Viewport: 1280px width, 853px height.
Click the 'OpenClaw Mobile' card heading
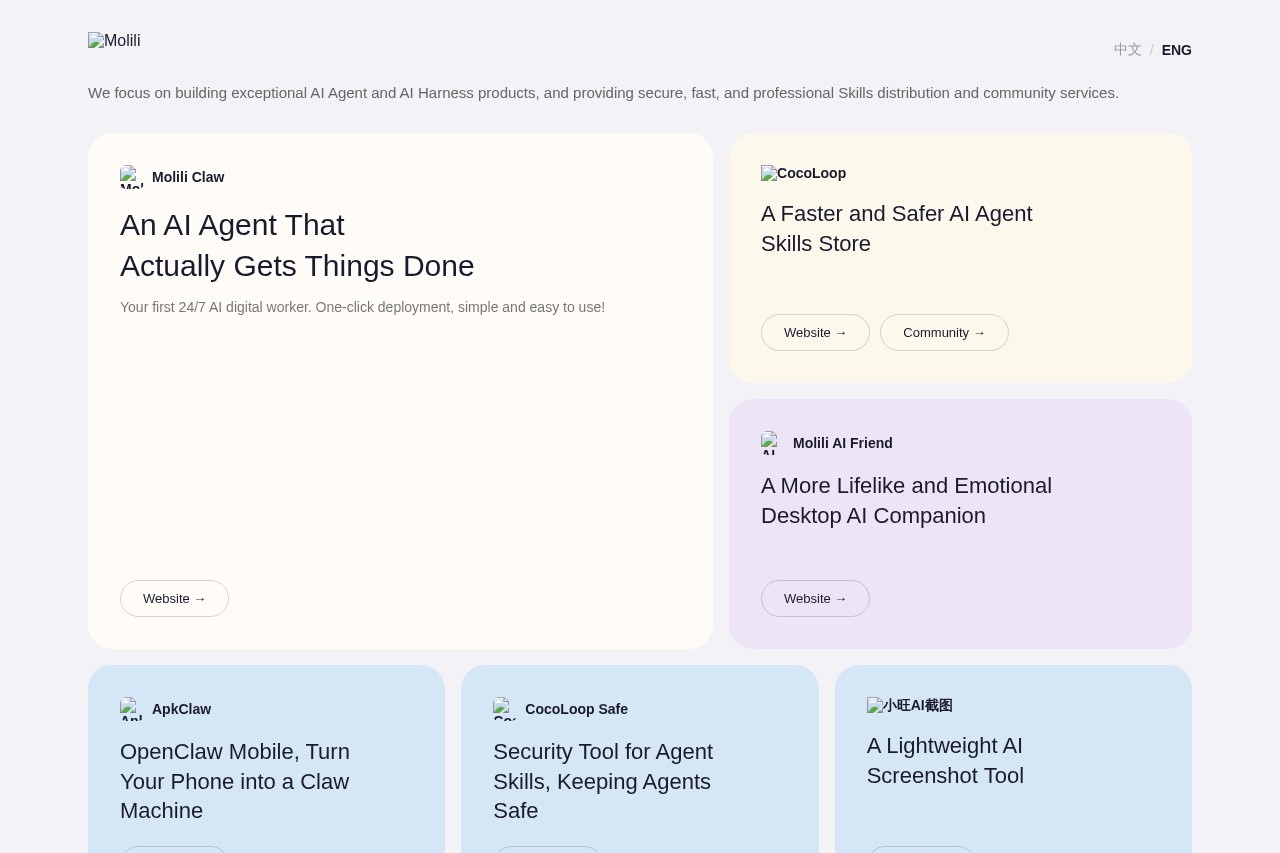pyautogui.click(x=235, y=780)
